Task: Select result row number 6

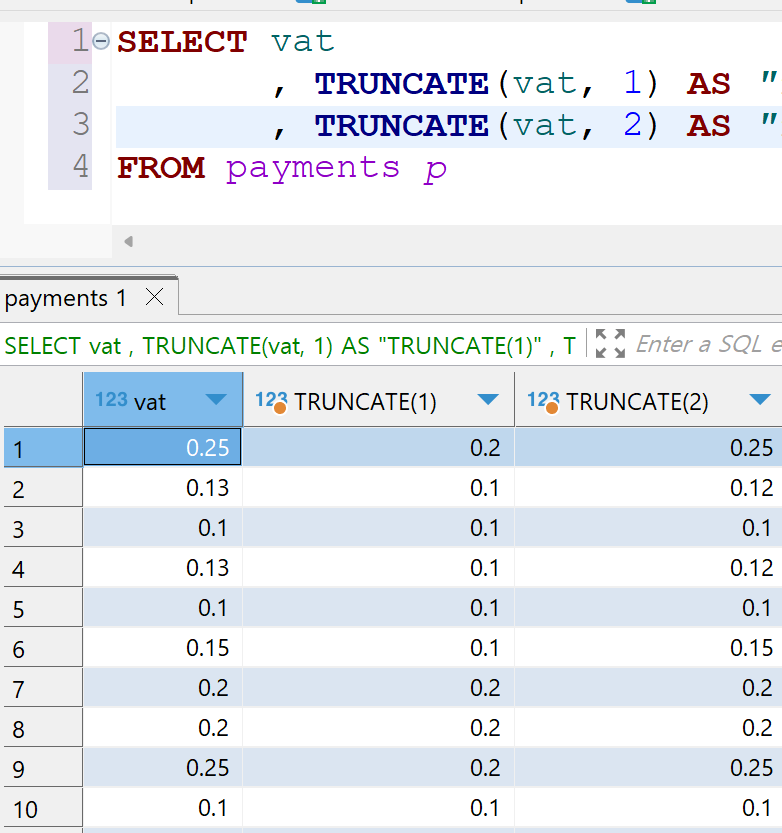Action: [x=43, y=648]
